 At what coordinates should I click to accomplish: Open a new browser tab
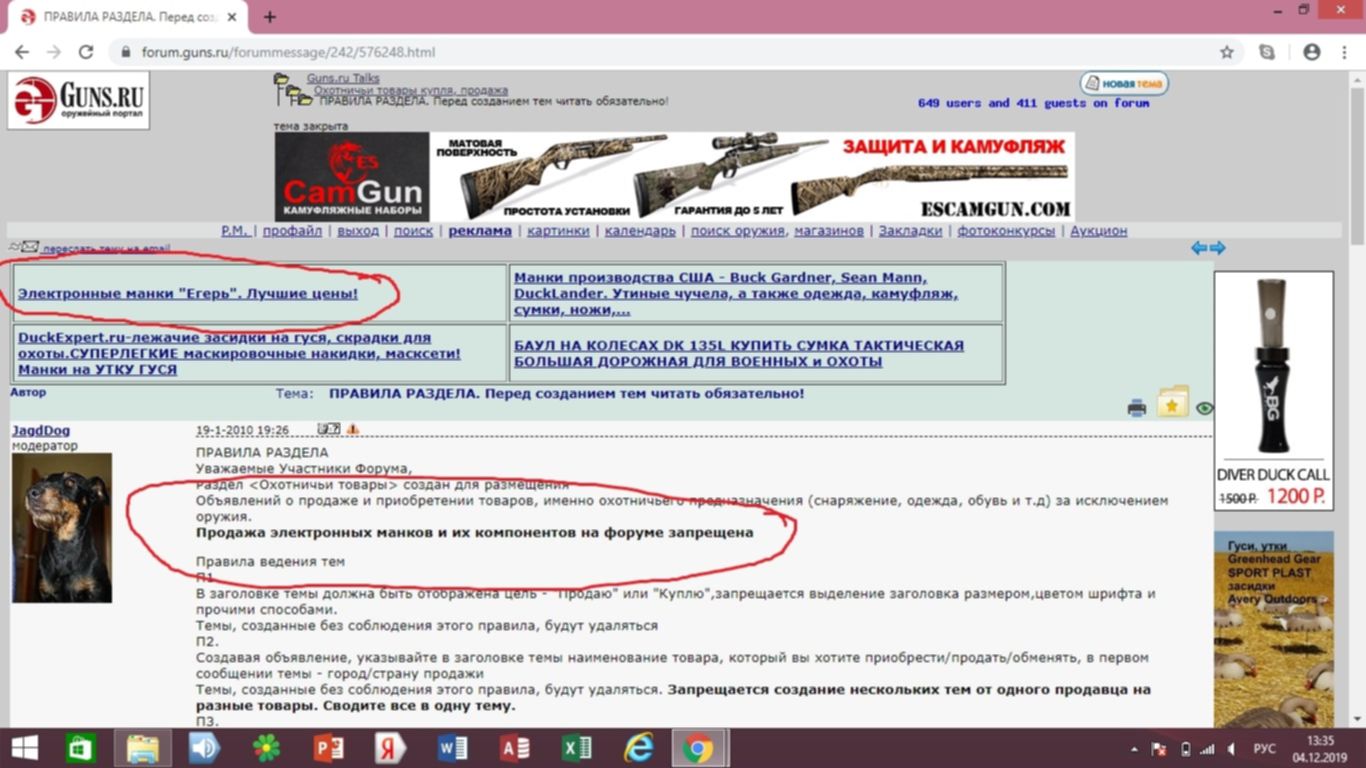(x=270, y=17)
